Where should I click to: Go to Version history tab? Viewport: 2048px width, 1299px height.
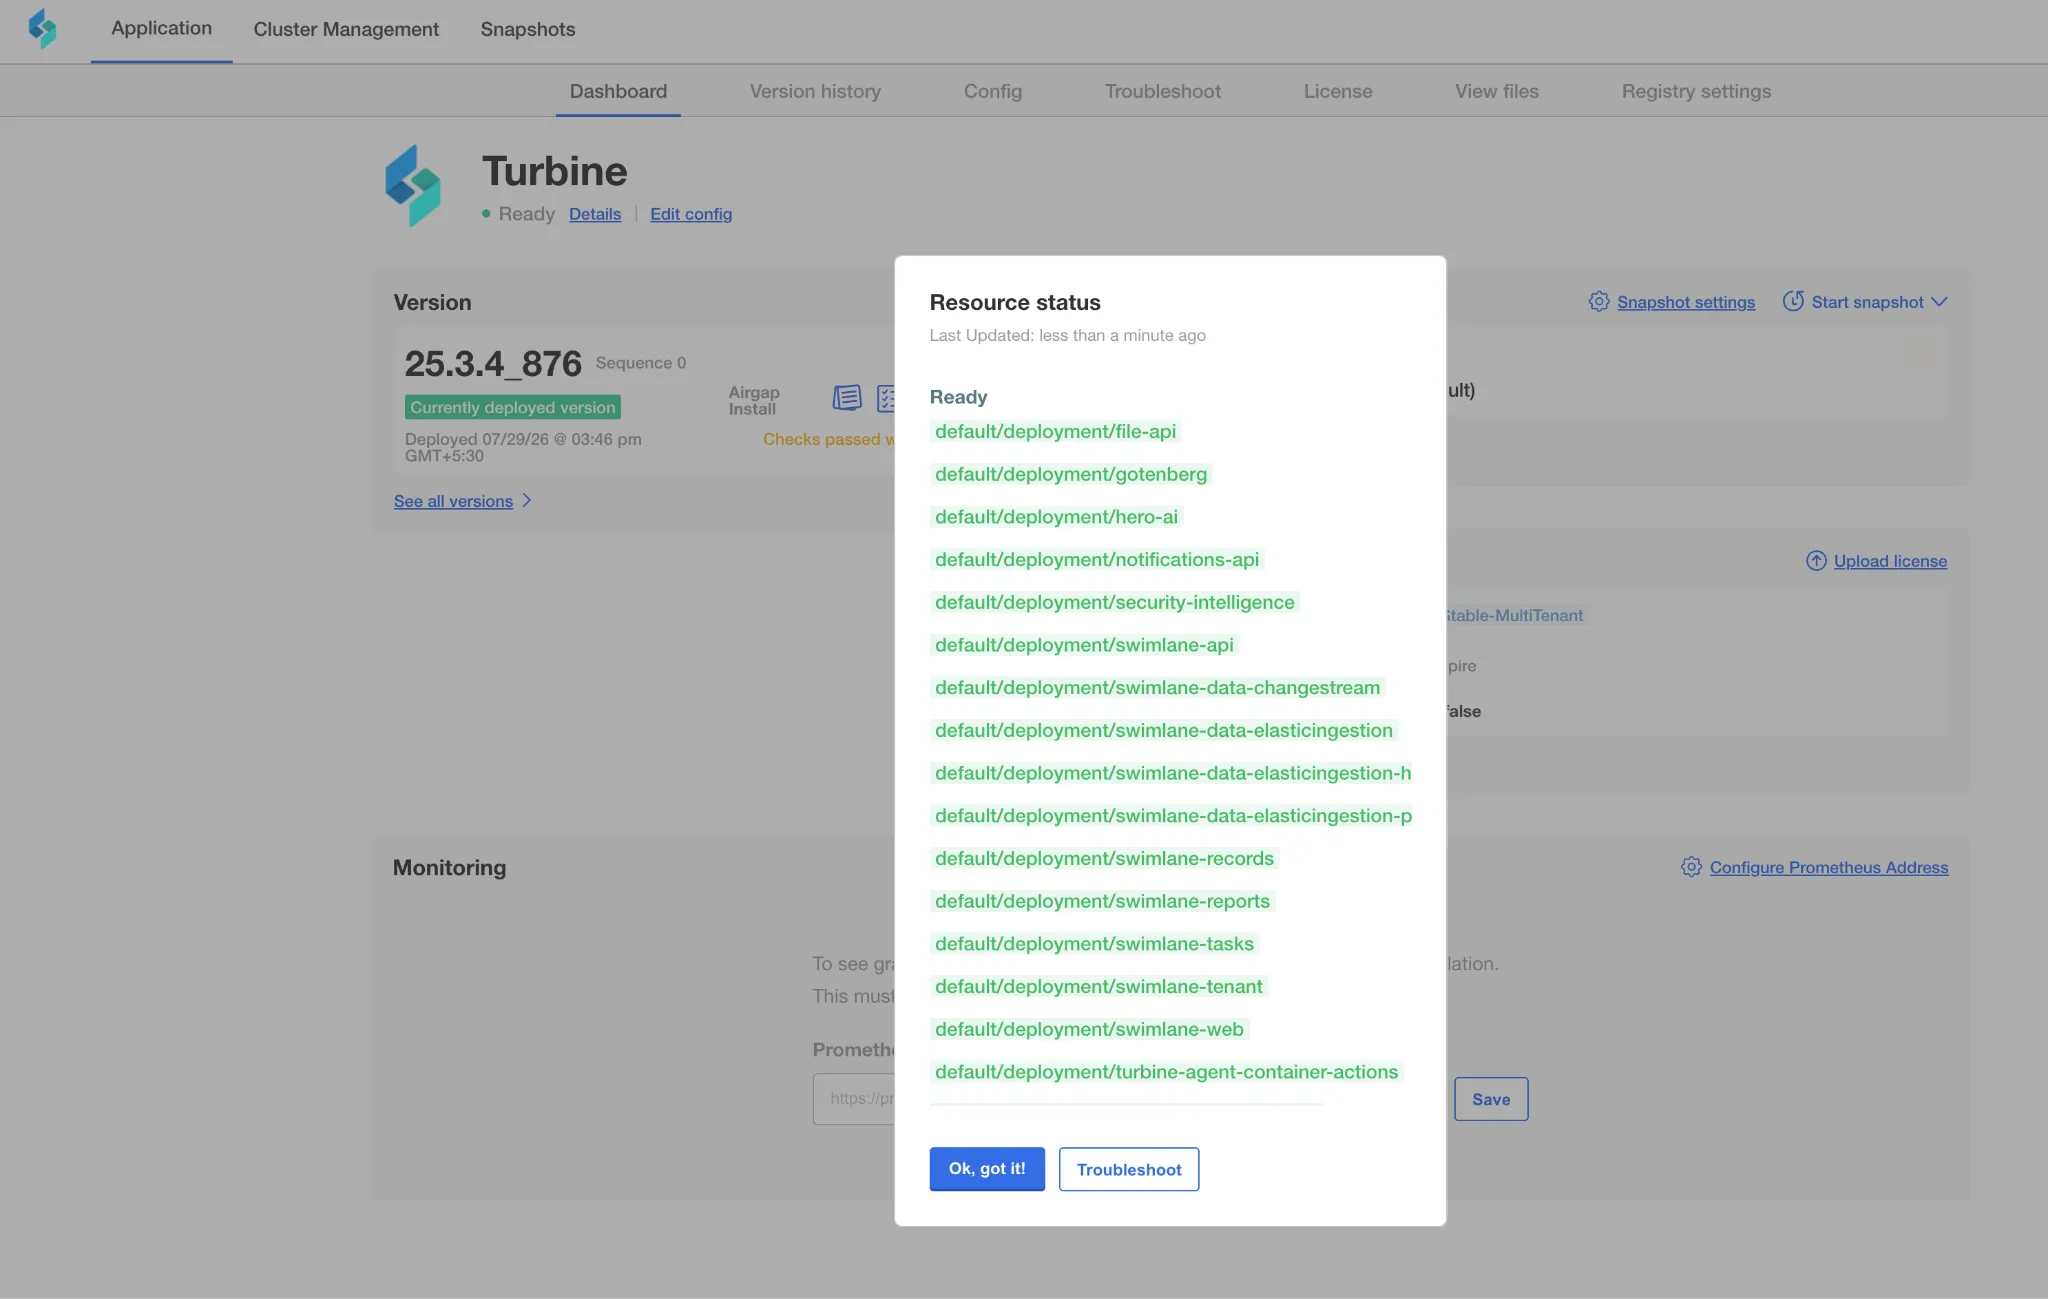click(x=815, y=91)
